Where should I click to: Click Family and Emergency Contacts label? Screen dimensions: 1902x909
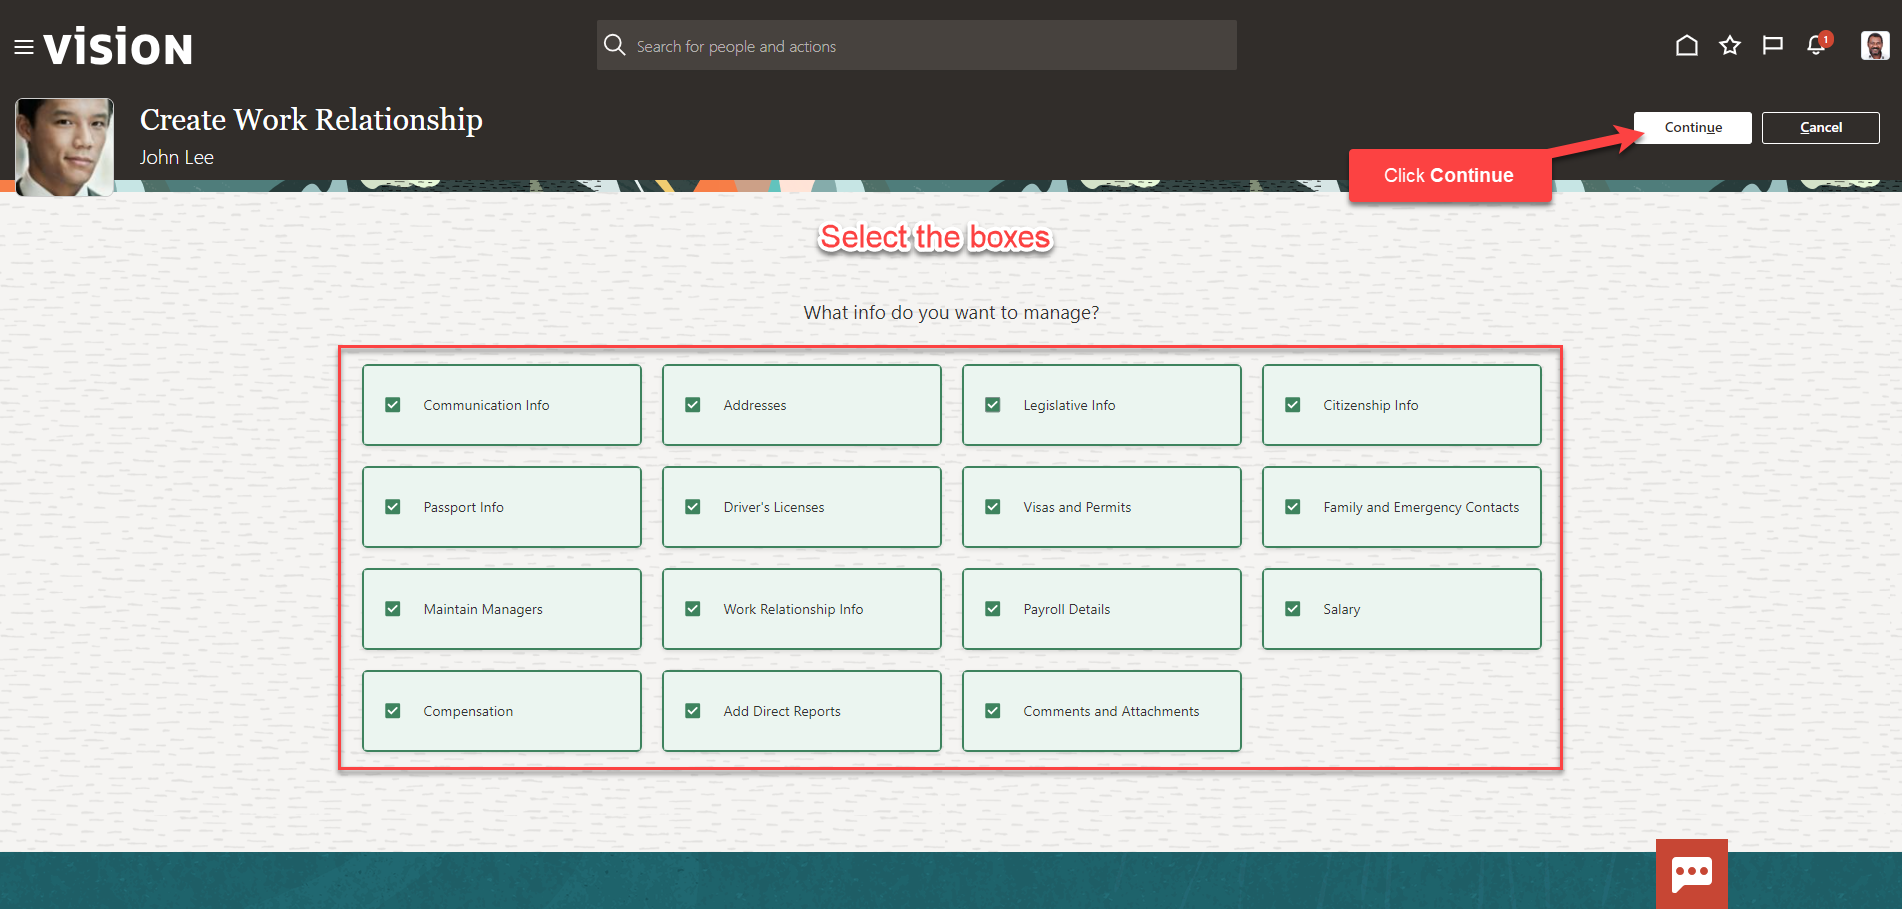[x=1421, y=507]
